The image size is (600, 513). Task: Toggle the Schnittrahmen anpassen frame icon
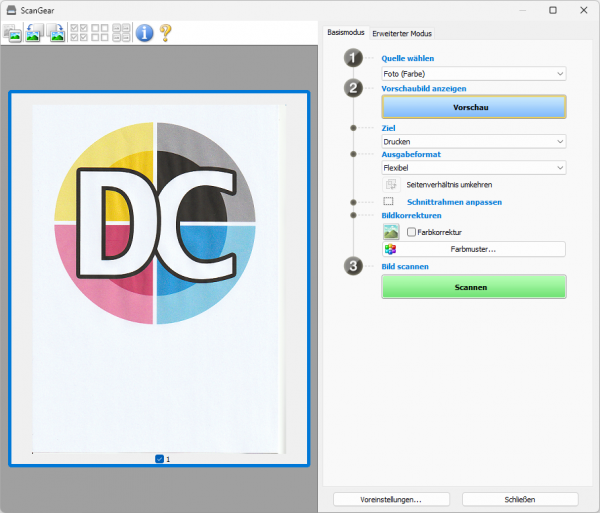tap(389, 201)
